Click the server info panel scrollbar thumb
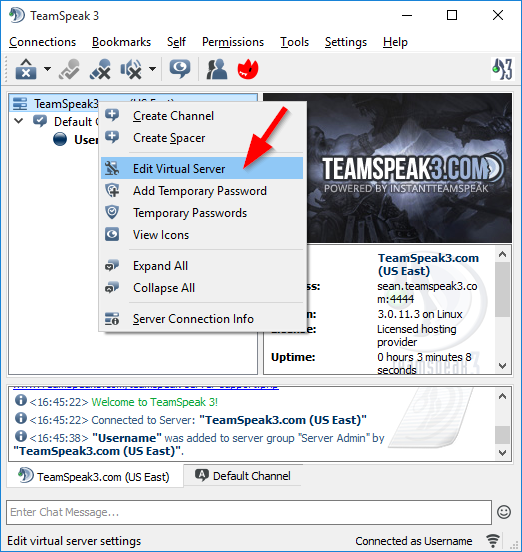This screenshot has width=522, height=552. [503, 289]
